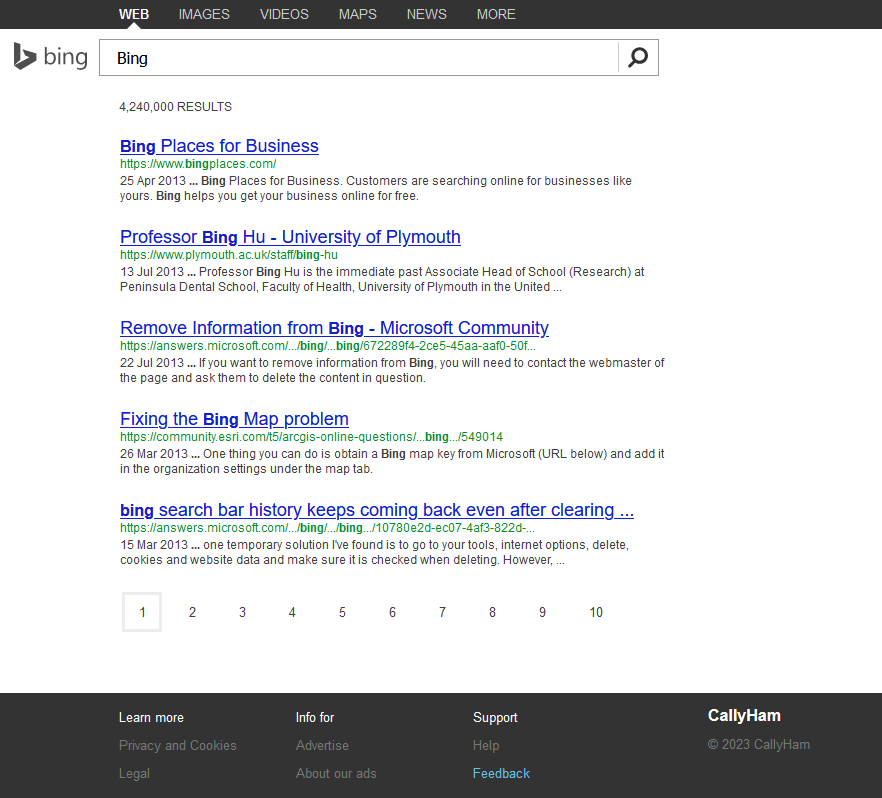Jump to results page 5
Image resolution: width=882 pixels, height=798 pixels.
(x=342, y=612)
